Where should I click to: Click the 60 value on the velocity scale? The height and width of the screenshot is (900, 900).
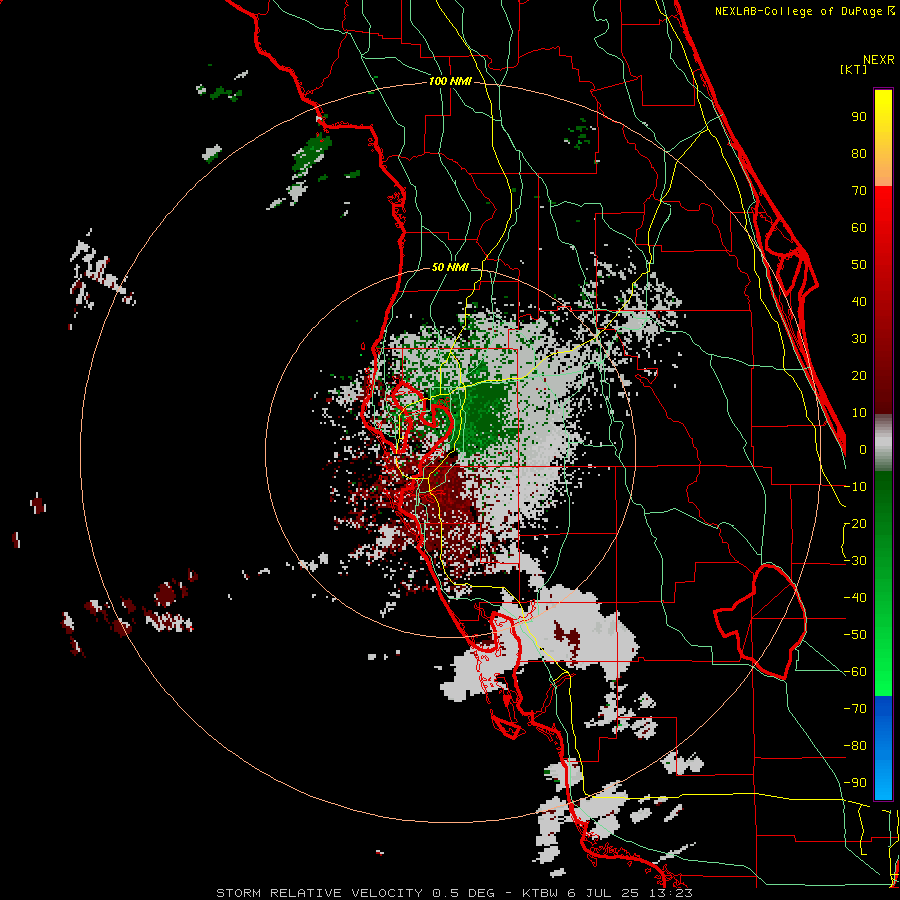(x=859, y=227)
